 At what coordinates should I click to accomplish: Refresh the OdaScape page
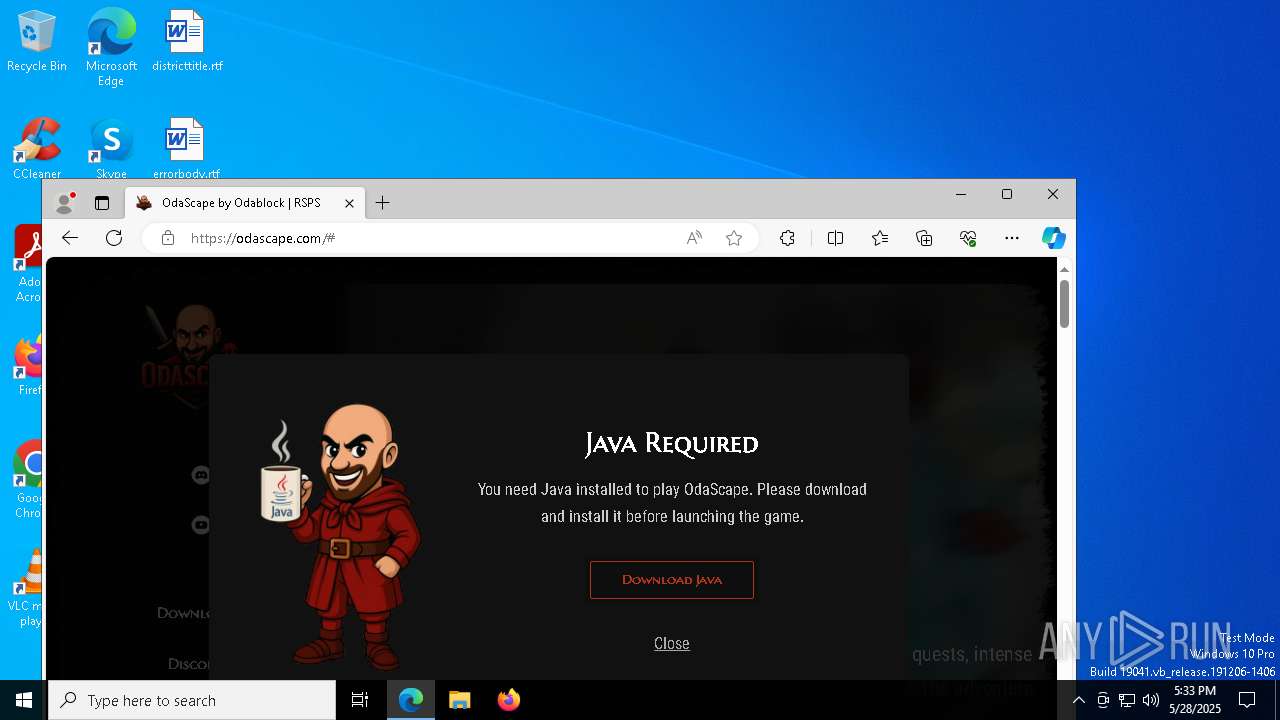point(114,238)
